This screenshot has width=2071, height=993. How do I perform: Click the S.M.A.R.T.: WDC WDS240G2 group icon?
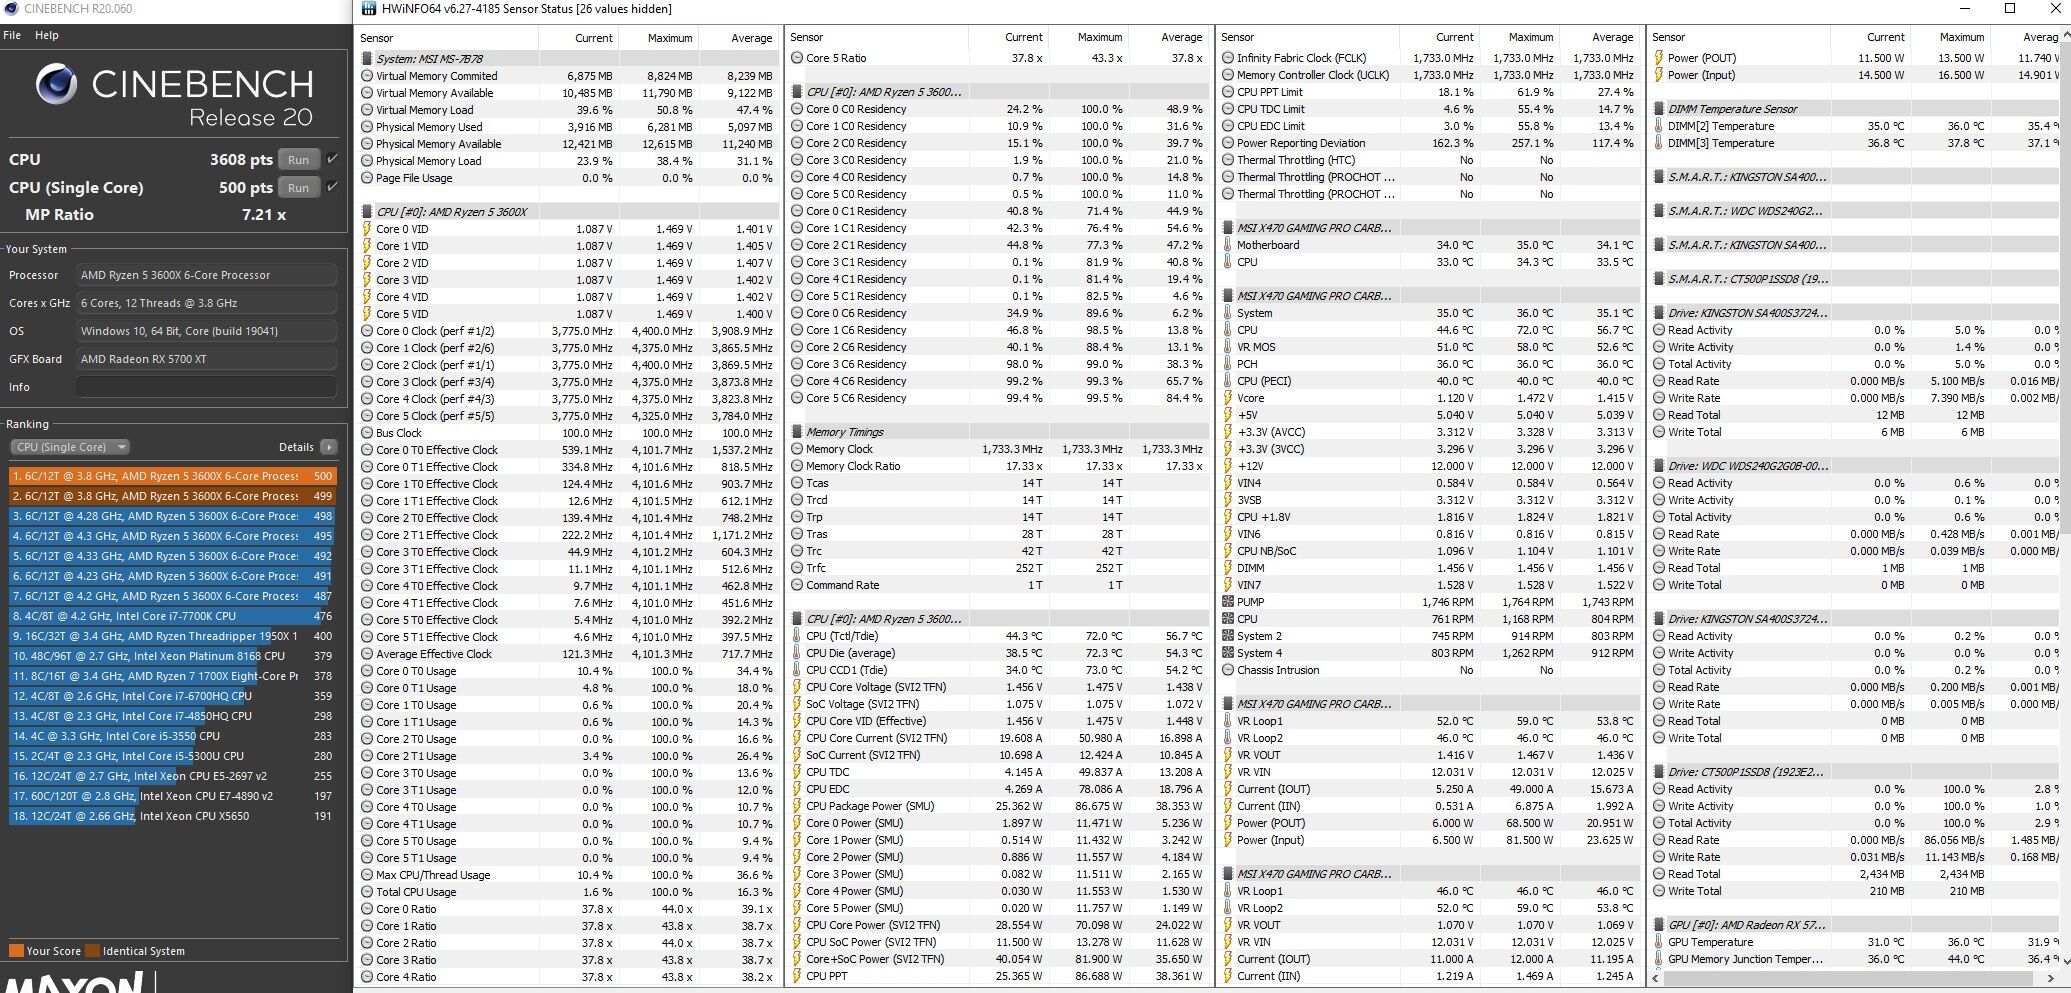[1659, 211]
